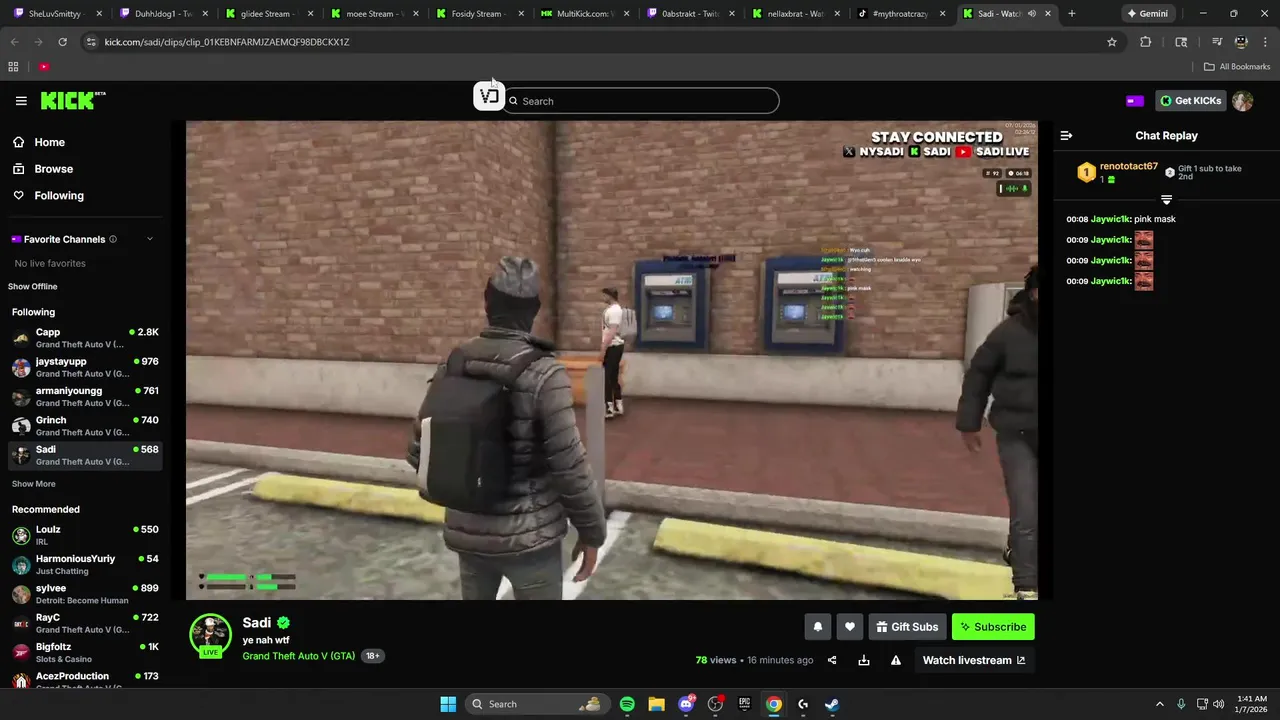This screenshot has width=1280, height=720.
Task: Click the Favorite Channels info icon
Action: (113, 239)
